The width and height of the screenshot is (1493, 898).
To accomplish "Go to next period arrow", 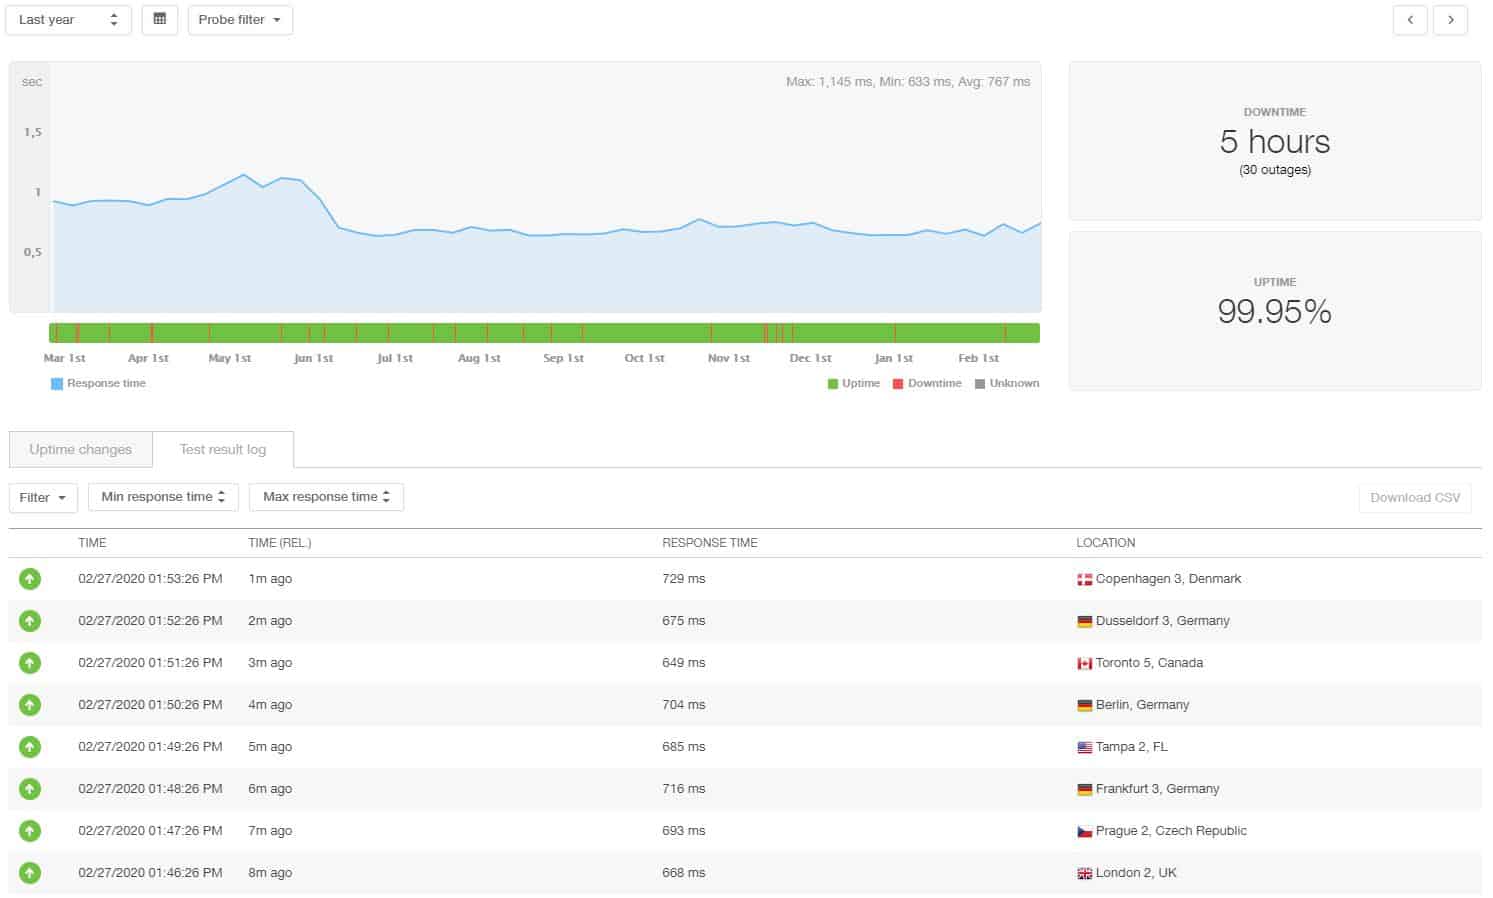I will pyautogui.click(x=1451, y=19).
